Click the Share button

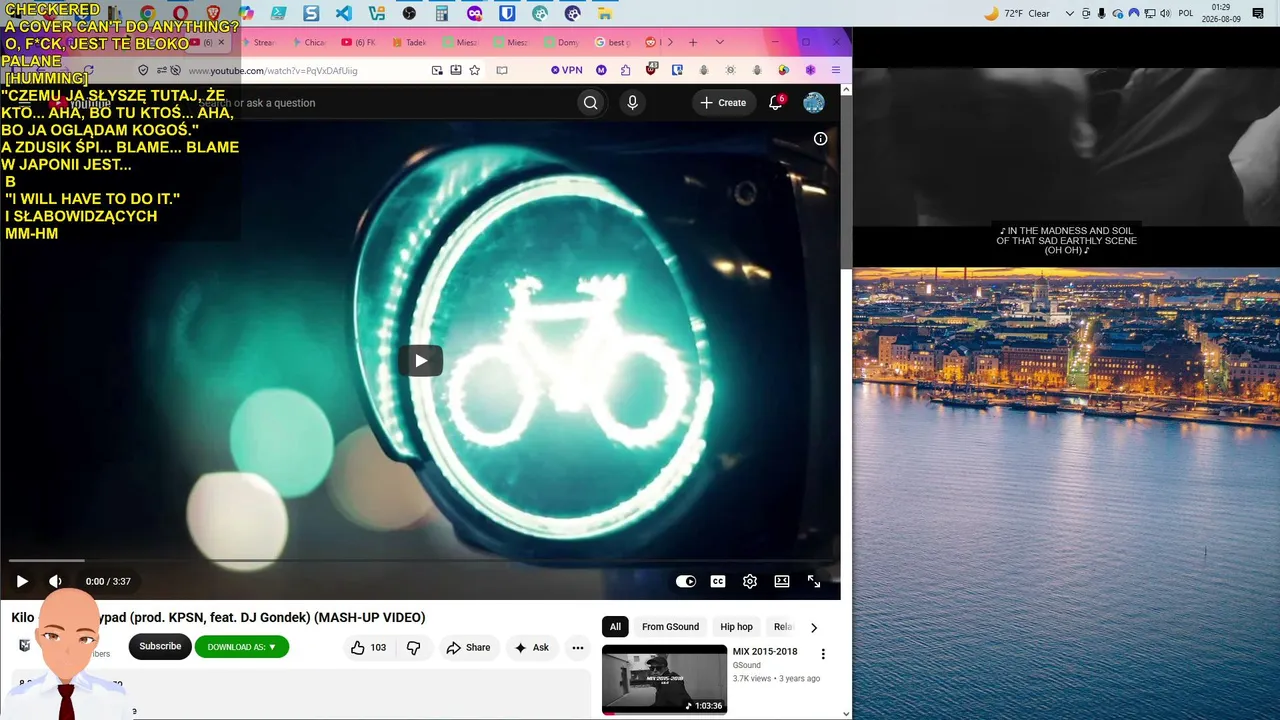[x=468, y=648]
